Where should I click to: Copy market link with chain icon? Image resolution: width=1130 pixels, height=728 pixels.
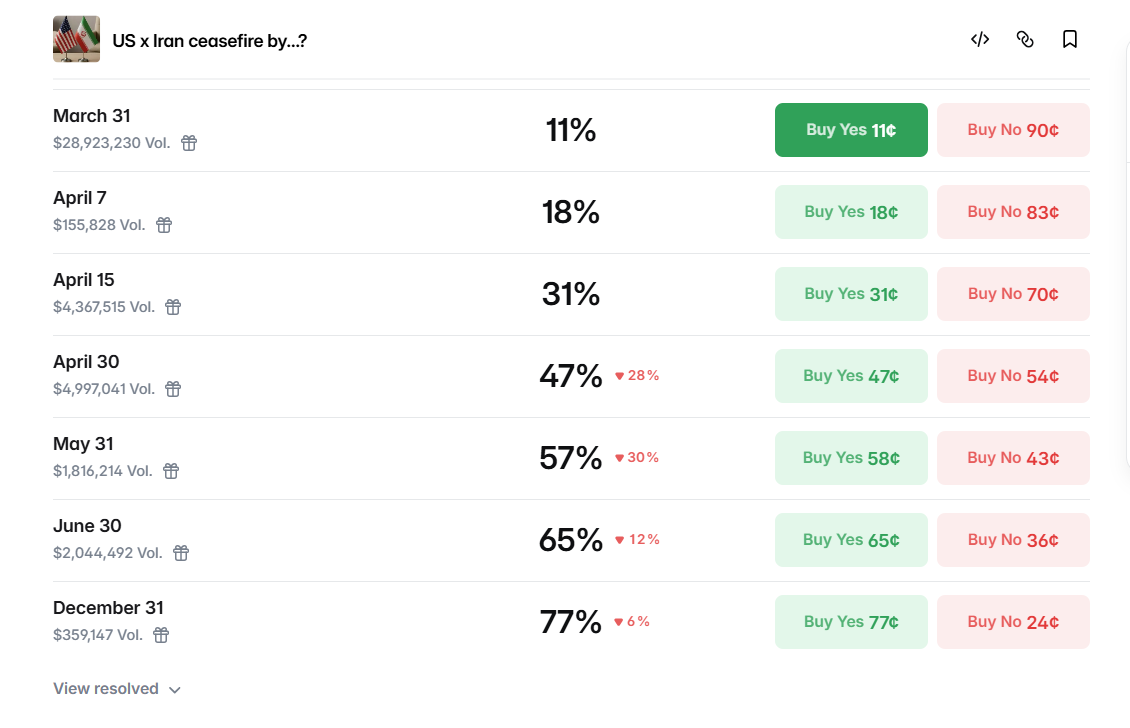(1025, 39)
